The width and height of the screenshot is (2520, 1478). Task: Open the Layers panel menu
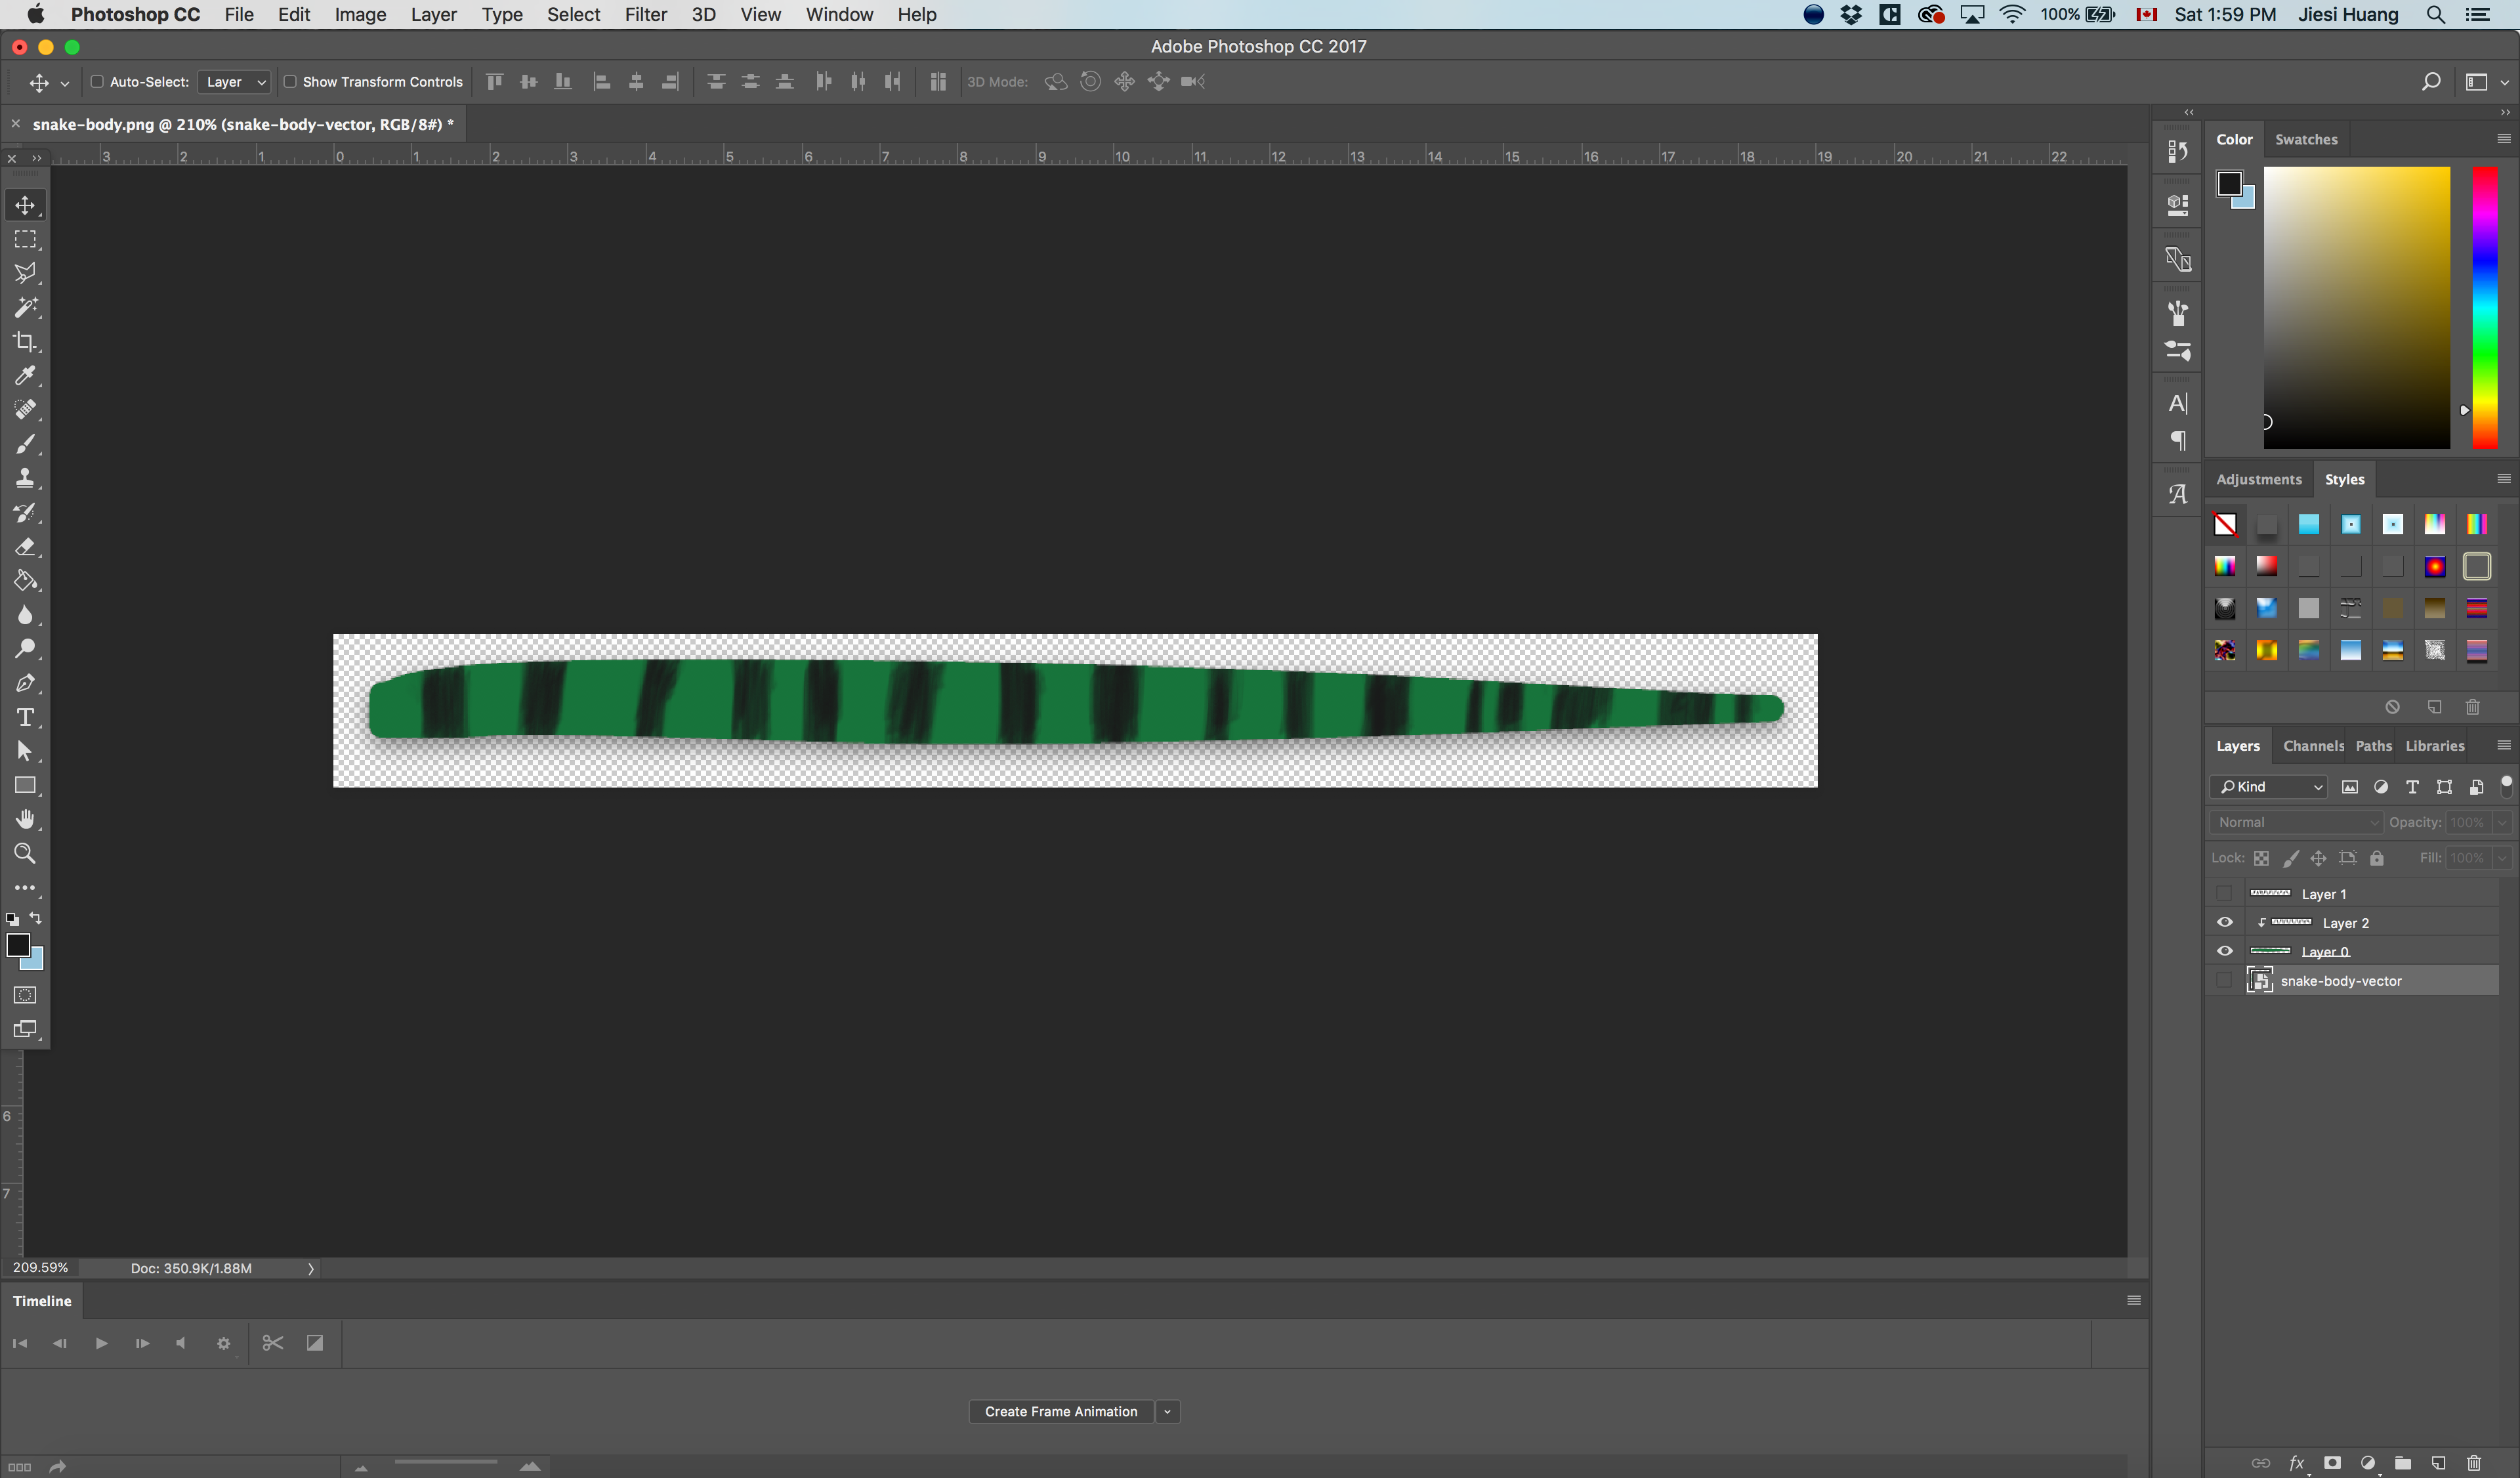(2504, 745)
